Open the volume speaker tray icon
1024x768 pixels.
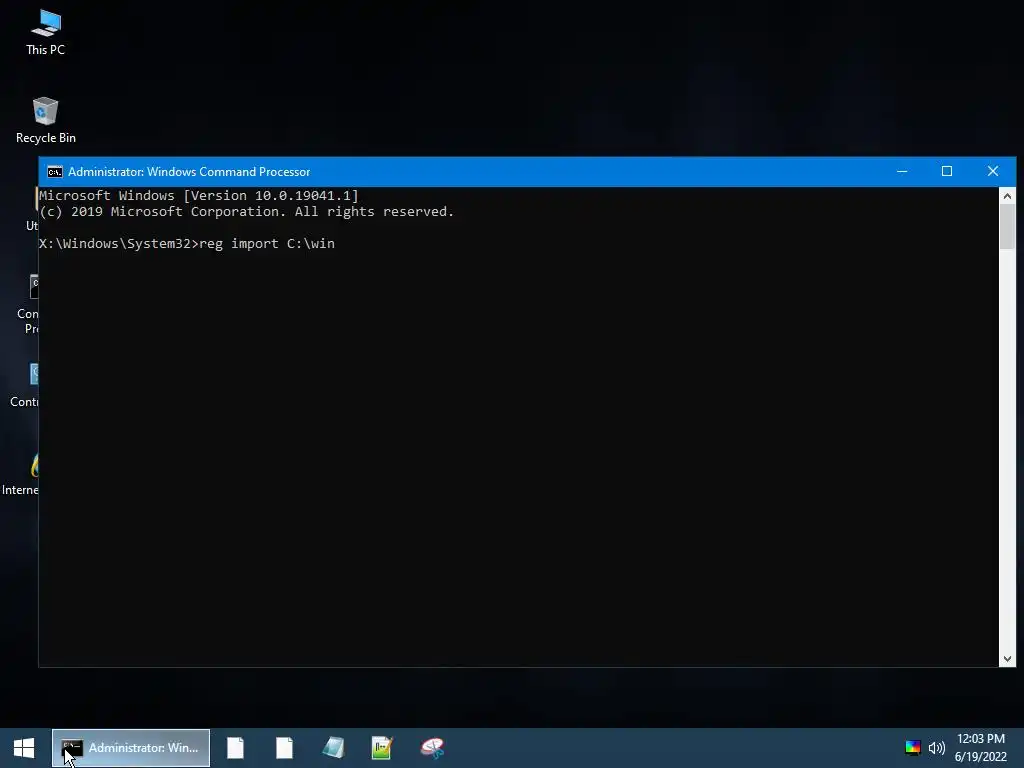tap(936, 748)
